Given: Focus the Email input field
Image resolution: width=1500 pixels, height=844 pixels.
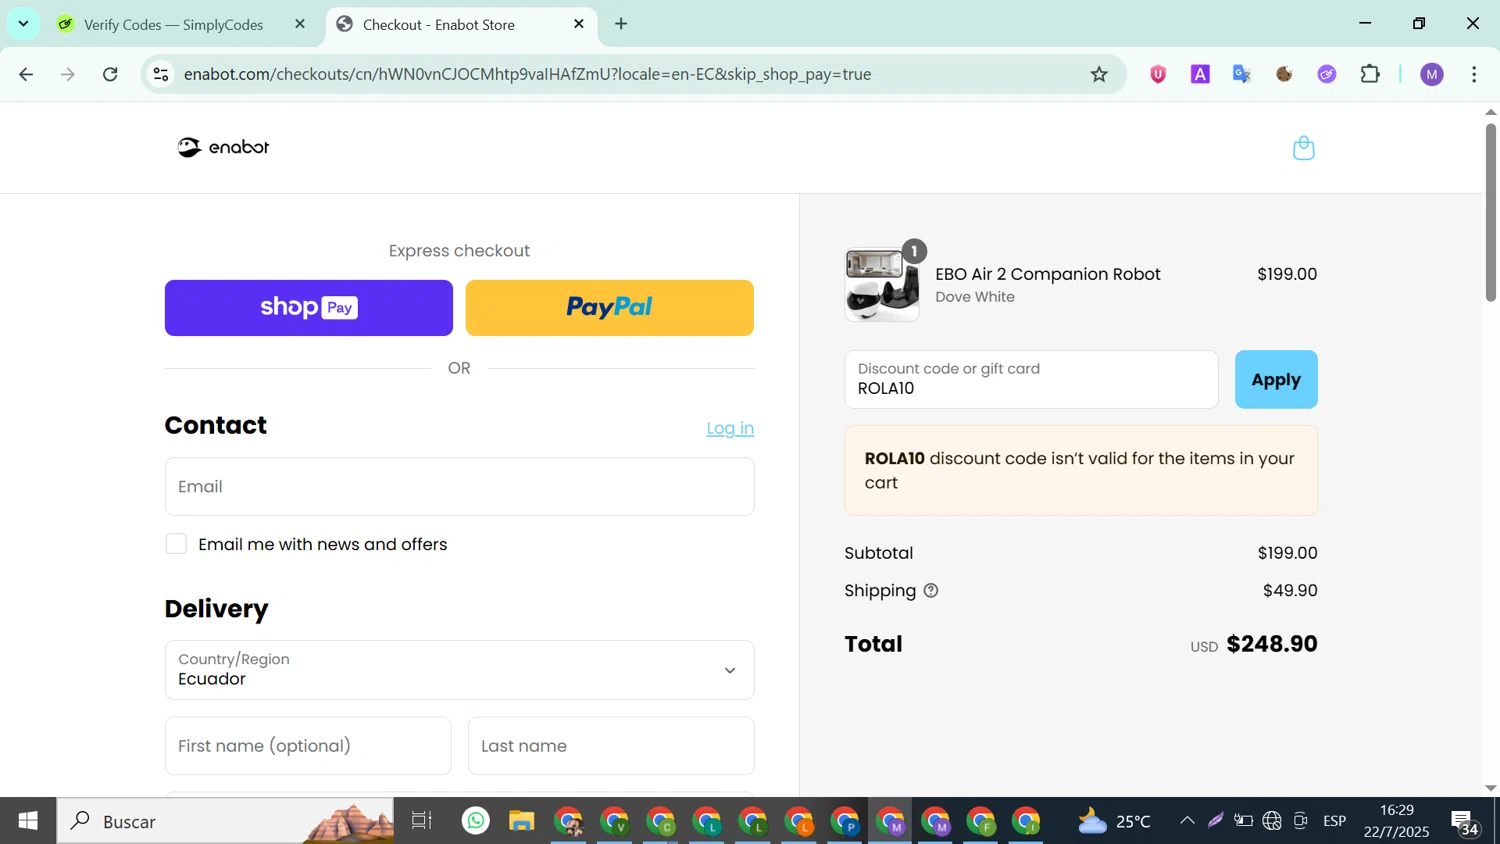Looking at the screenshot, I should pyautogui.click(x=459, y=487).
